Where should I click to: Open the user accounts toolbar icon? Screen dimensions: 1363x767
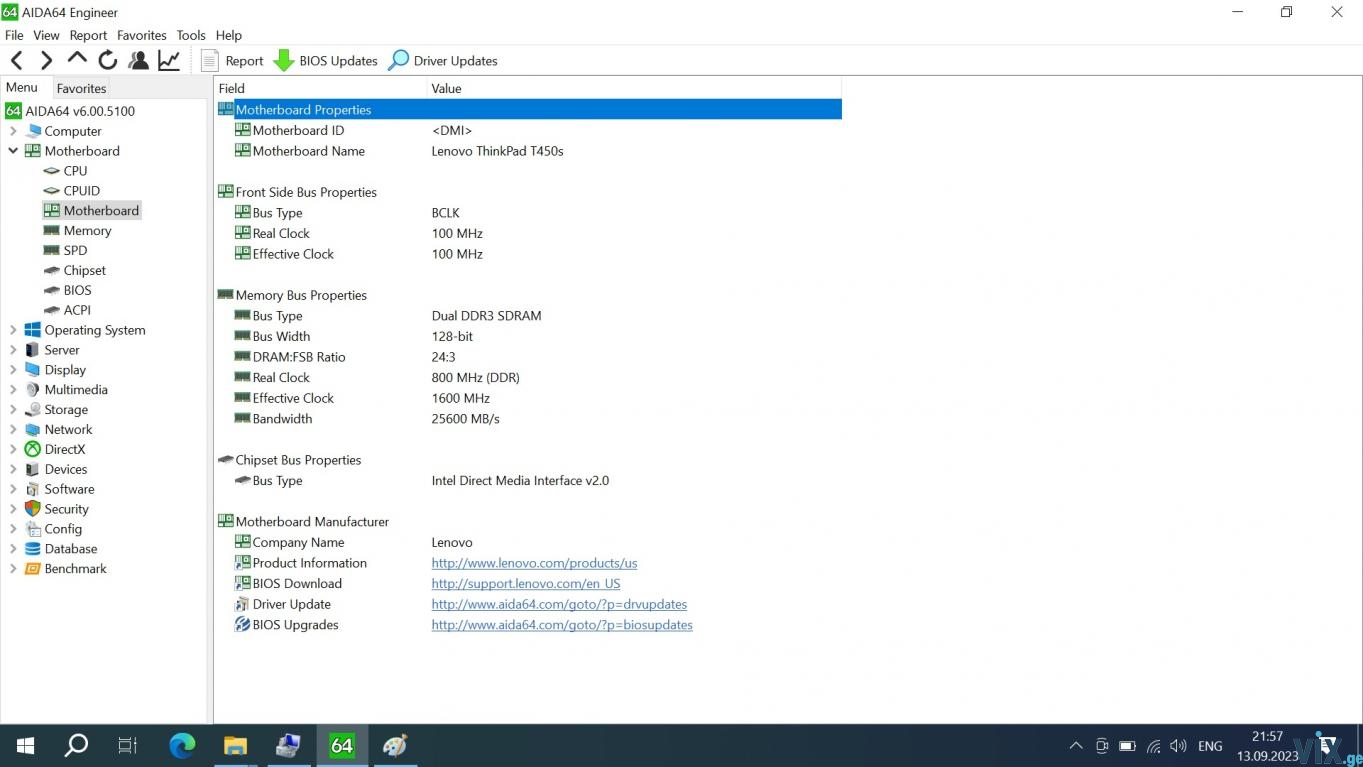click(x=139, y=61)
